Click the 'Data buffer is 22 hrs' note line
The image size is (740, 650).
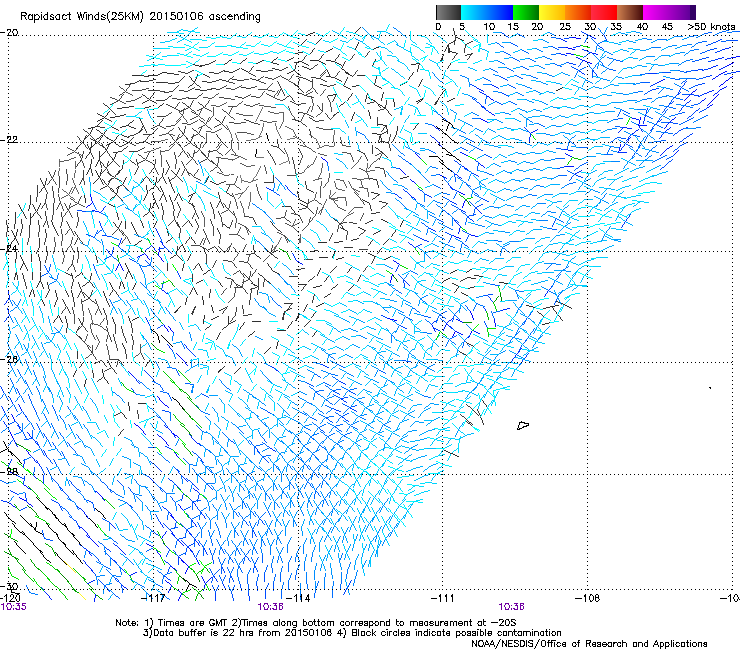pos(352,633)
